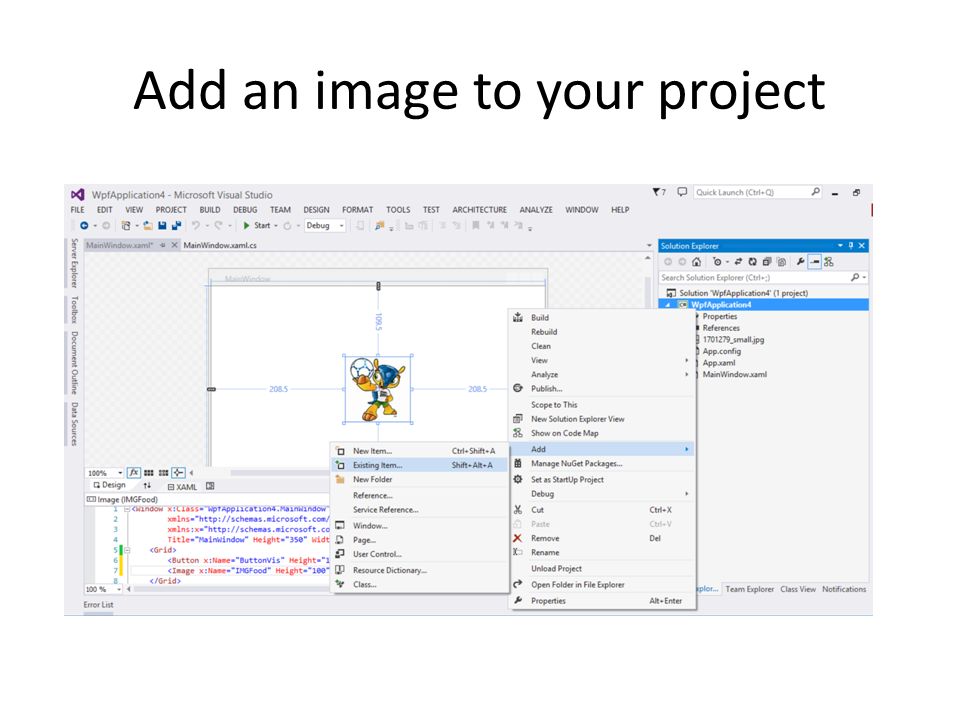Image resolution: width=960 pixels, height=720 pixels.
Task: Click the Find in Files icon
Action: tap(380, 226)
